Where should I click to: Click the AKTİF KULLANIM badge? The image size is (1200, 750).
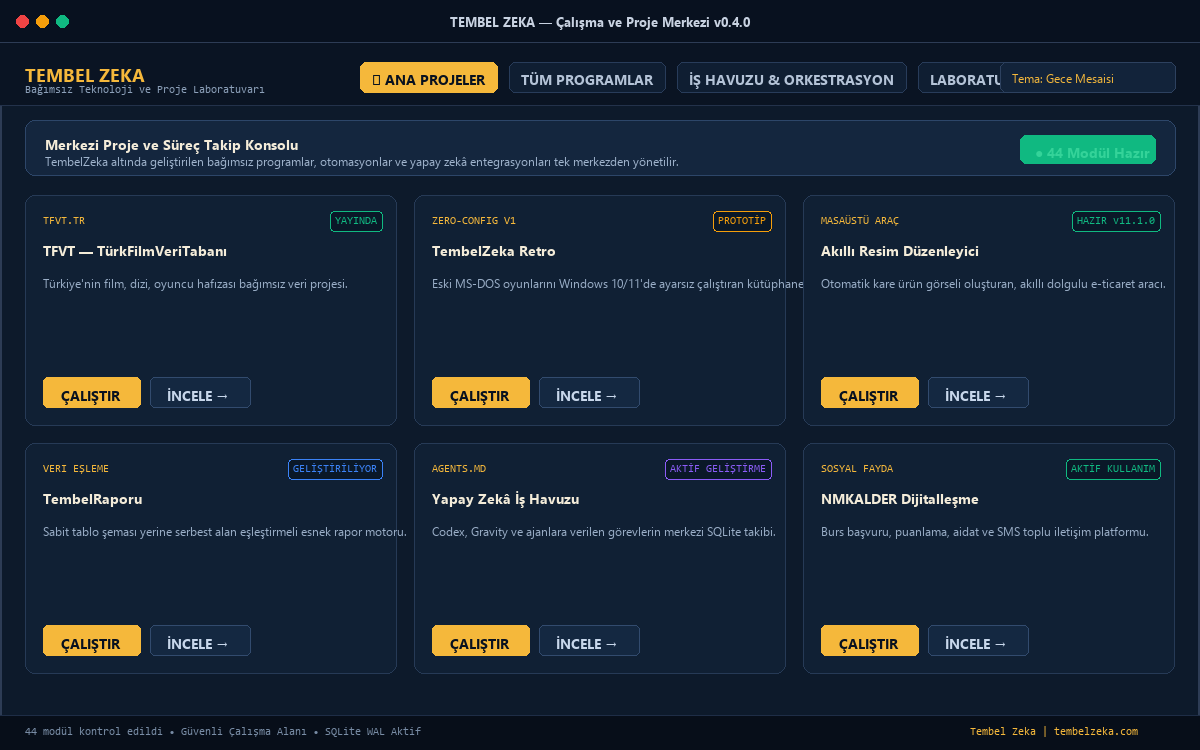coord(1113,469)
